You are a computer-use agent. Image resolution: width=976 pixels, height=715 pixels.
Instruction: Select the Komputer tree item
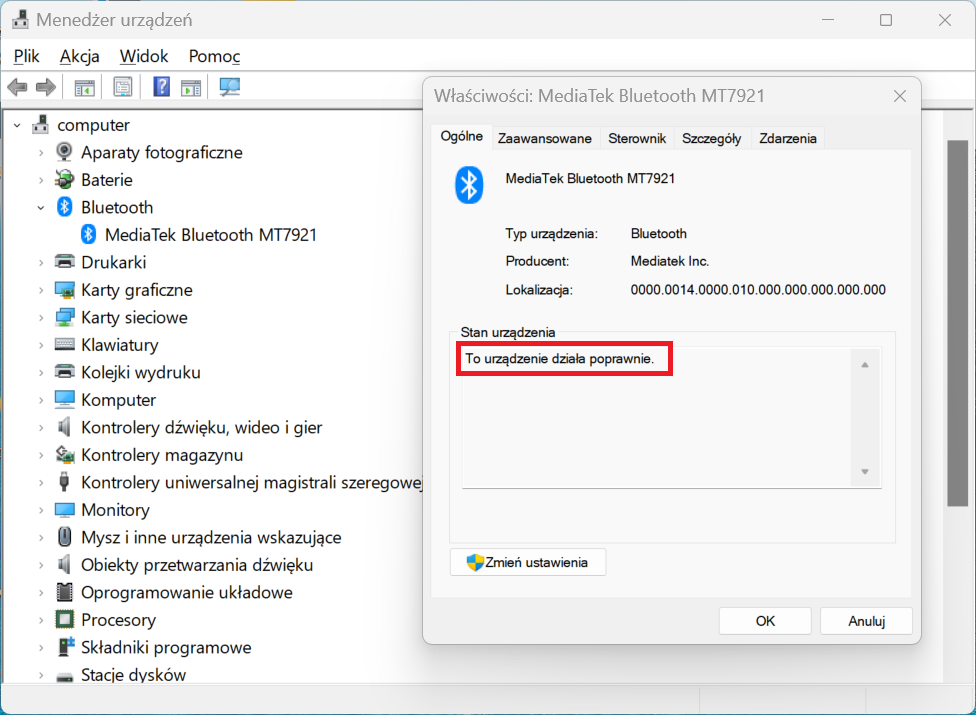tap(118, 400)
